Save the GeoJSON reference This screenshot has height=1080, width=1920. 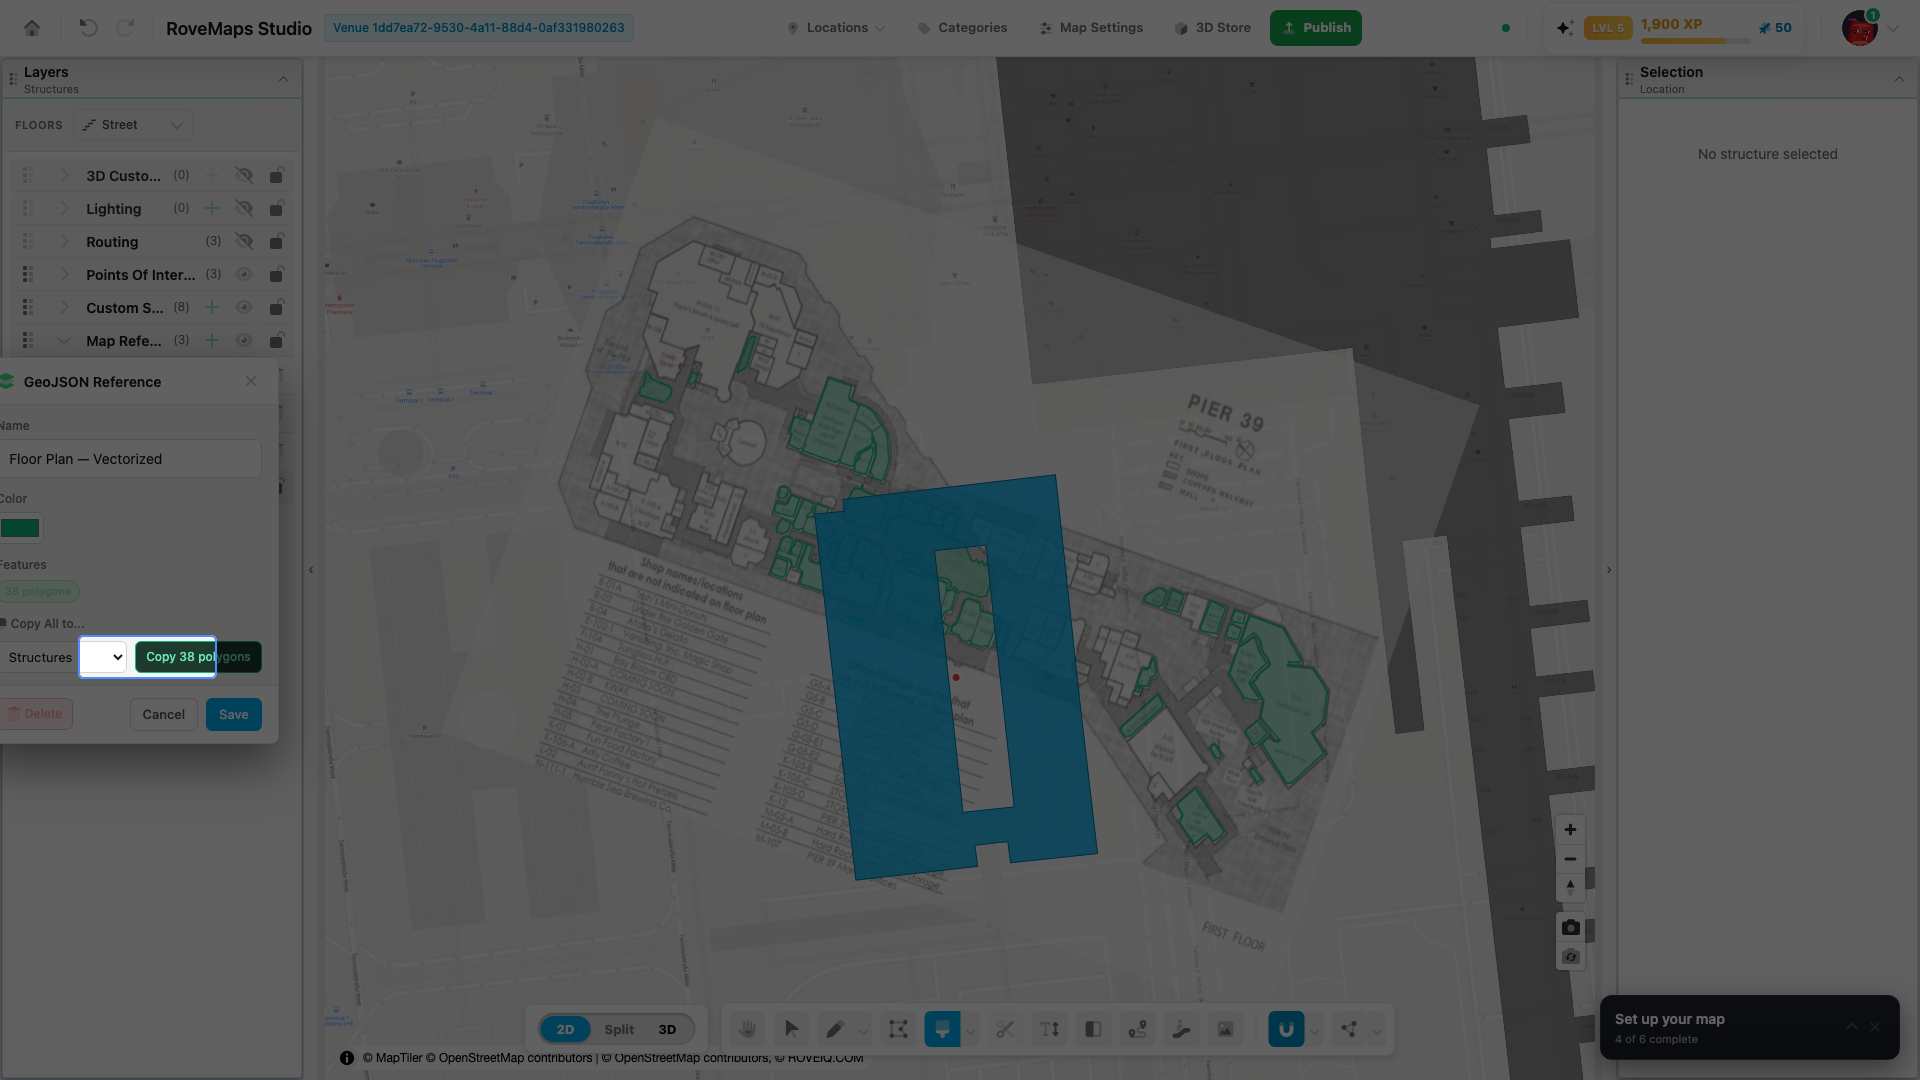coord(233,714)
